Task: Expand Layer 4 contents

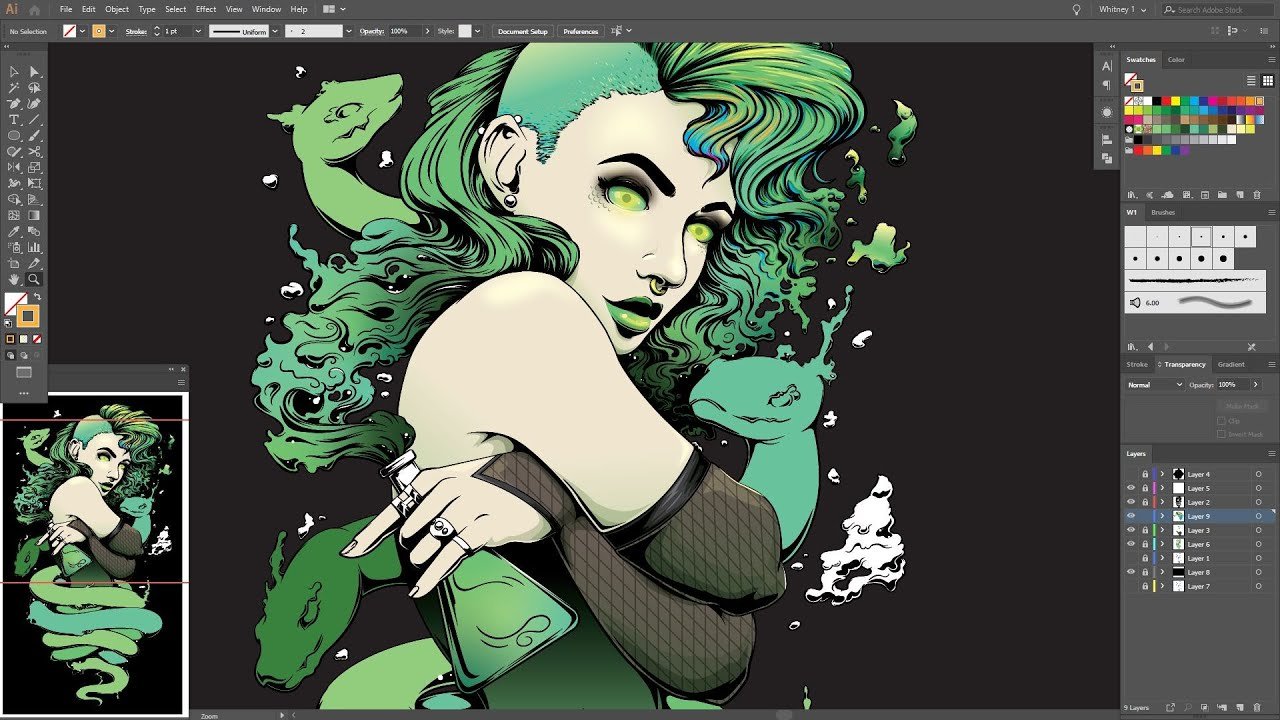Action: pyautogui.click(x=1162, y=474)
